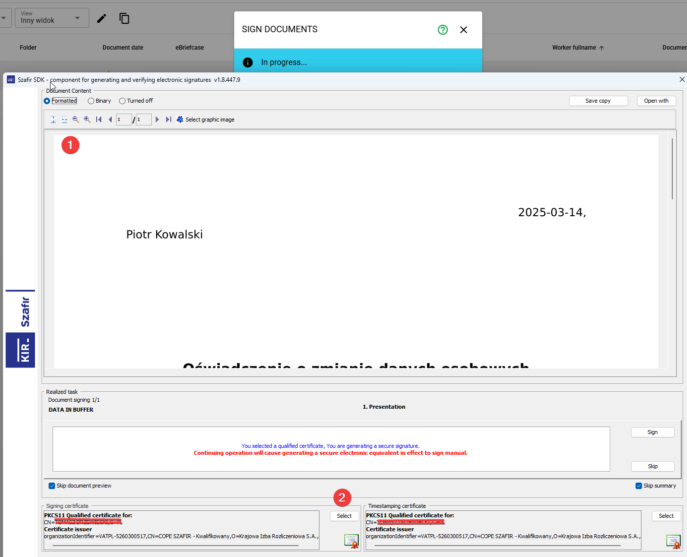Click current page number field
The image size is (687, 557).
(124, 120)
